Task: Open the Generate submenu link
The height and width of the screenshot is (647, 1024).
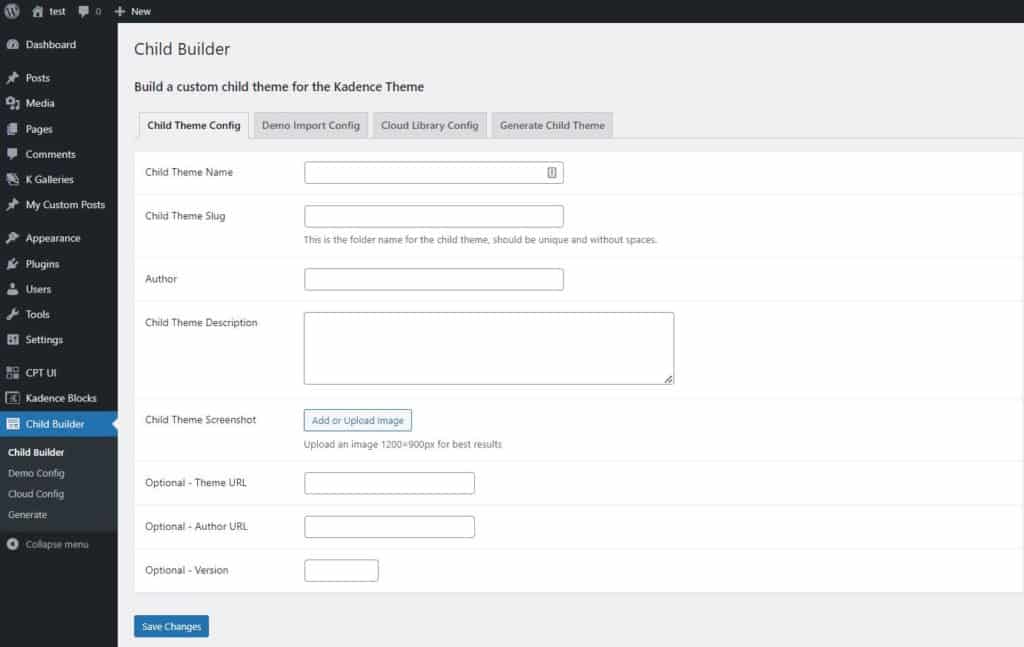Action: (27, 514)
